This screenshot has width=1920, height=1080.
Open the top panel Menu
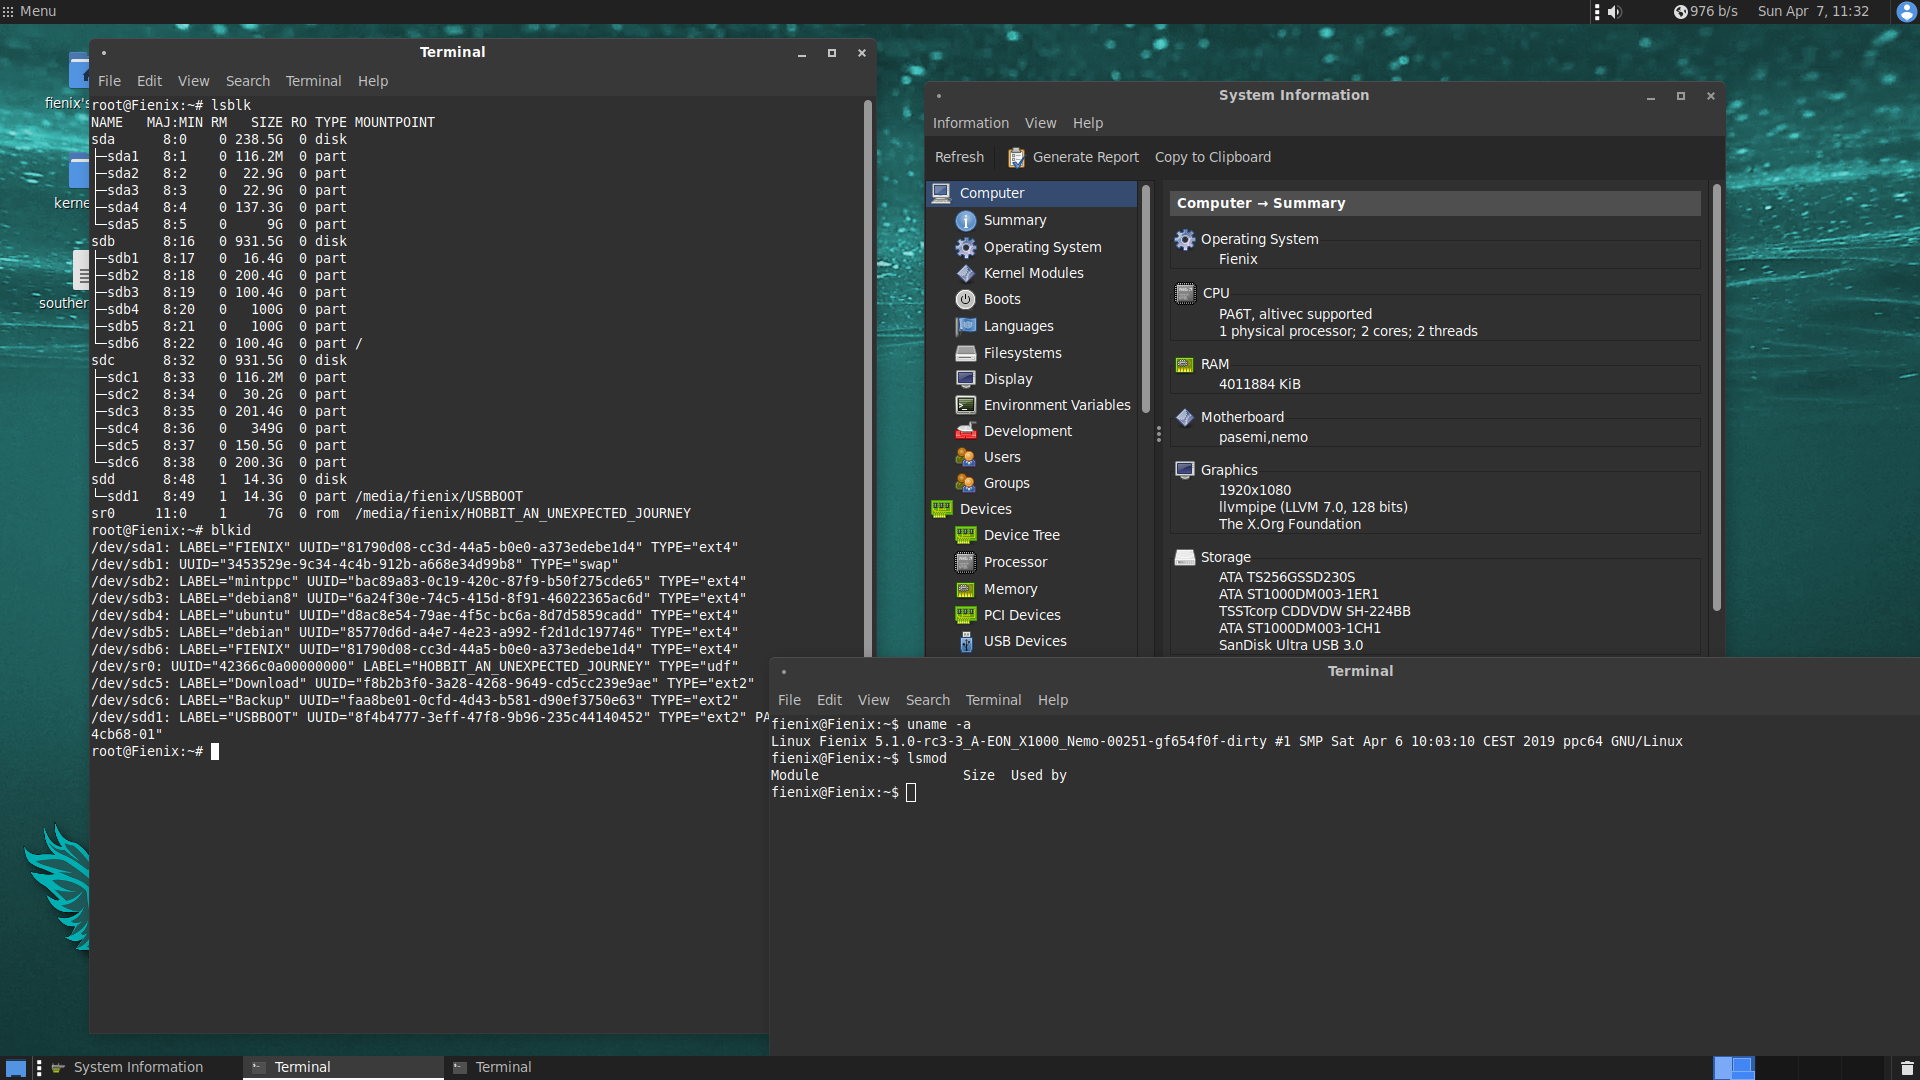(29, 11)
